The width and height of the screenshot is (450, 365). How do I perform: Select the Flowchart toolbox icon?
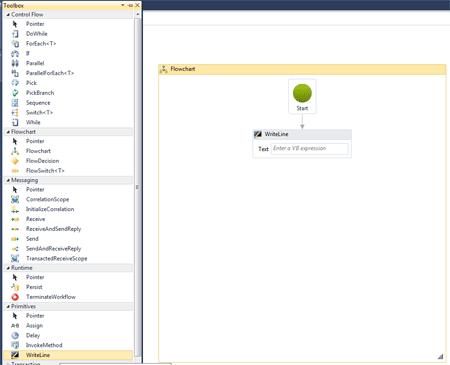point(15,151)
